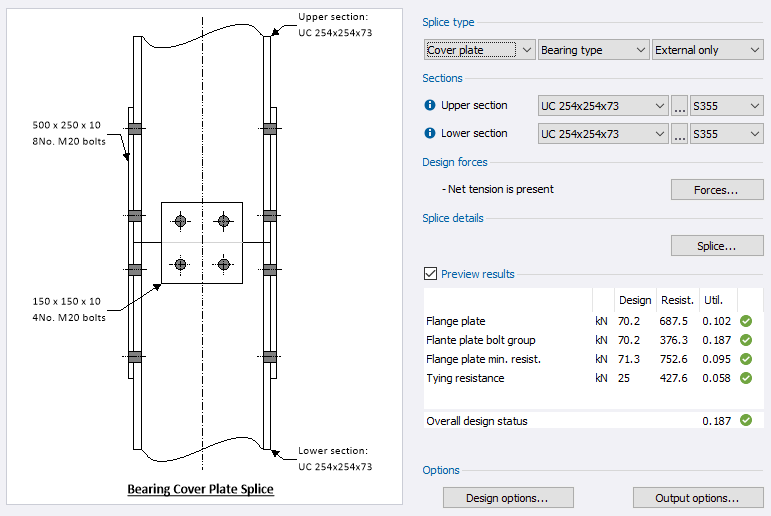Click the Flange plate pass status icon
The height and width of the screenshot is (516, 771).
point(746,321)
